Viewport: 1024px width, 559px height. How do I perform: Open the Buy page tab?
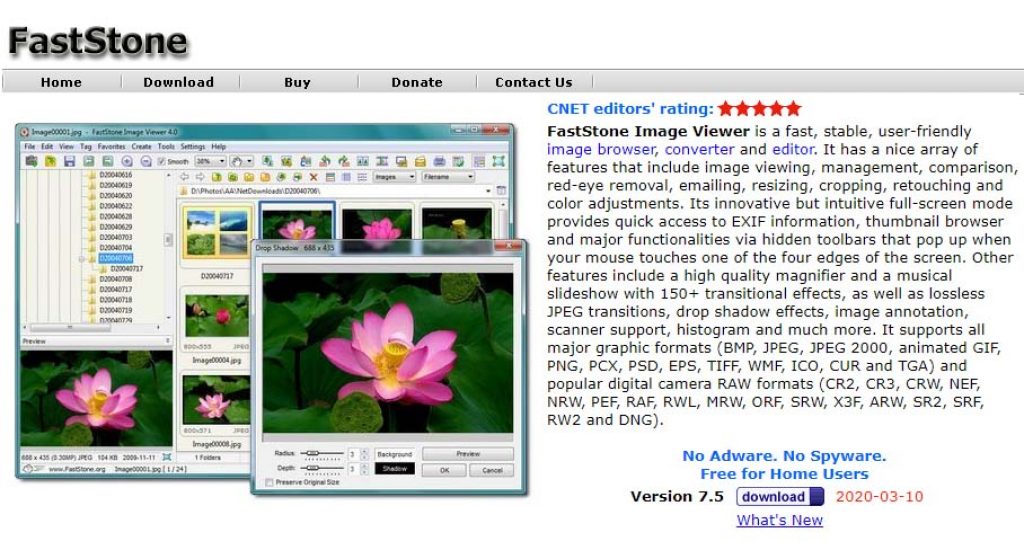[297, 82]
